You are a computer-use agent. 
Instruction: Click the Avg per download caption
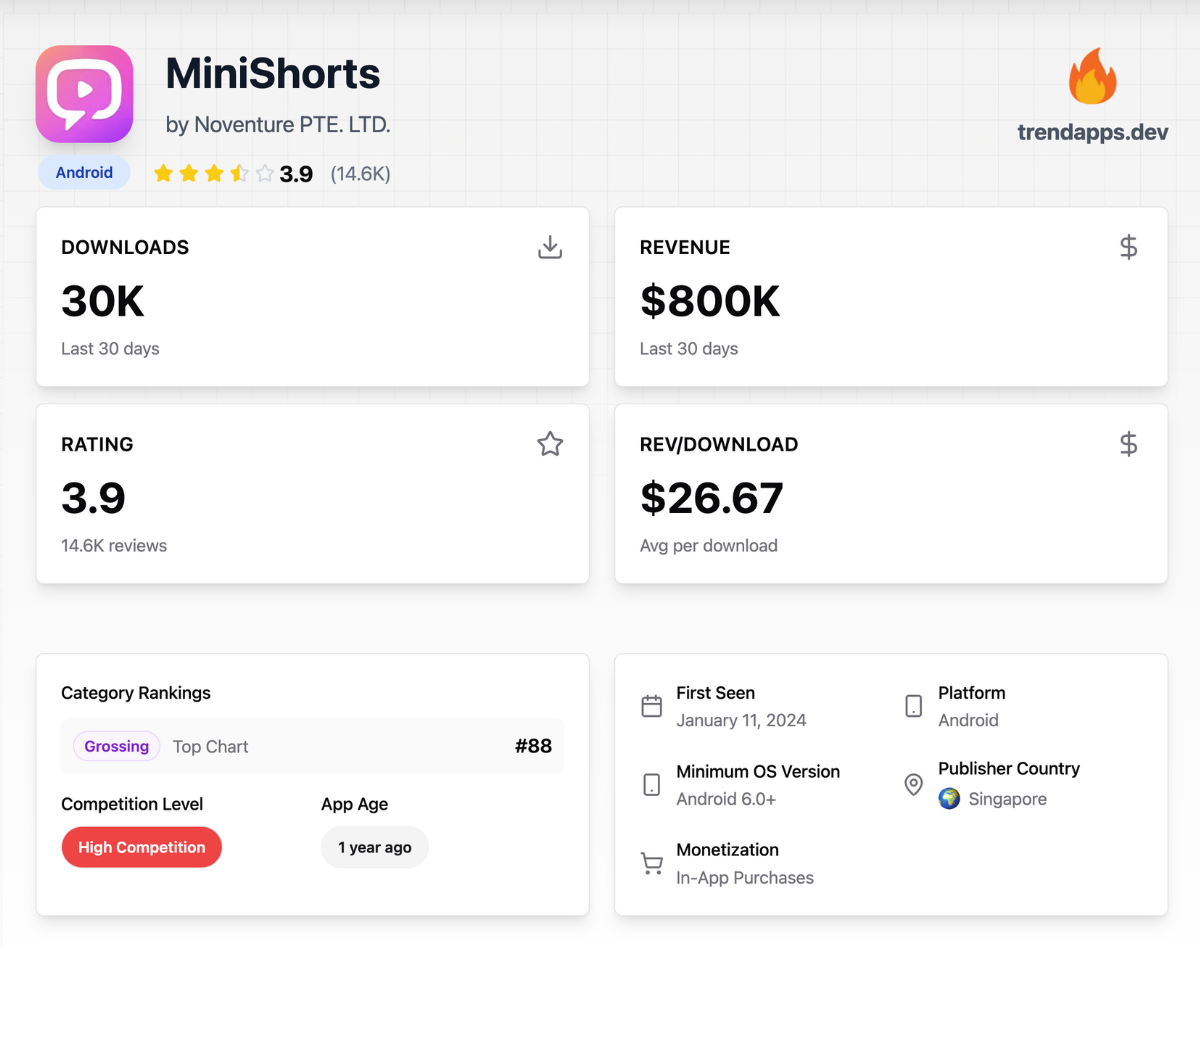(709, 546)
